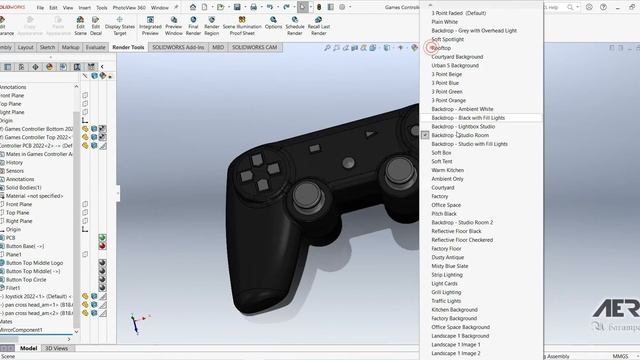
Task: Click the MMGS units status entry
Action: pyautogui.click(x=620, y=356)
